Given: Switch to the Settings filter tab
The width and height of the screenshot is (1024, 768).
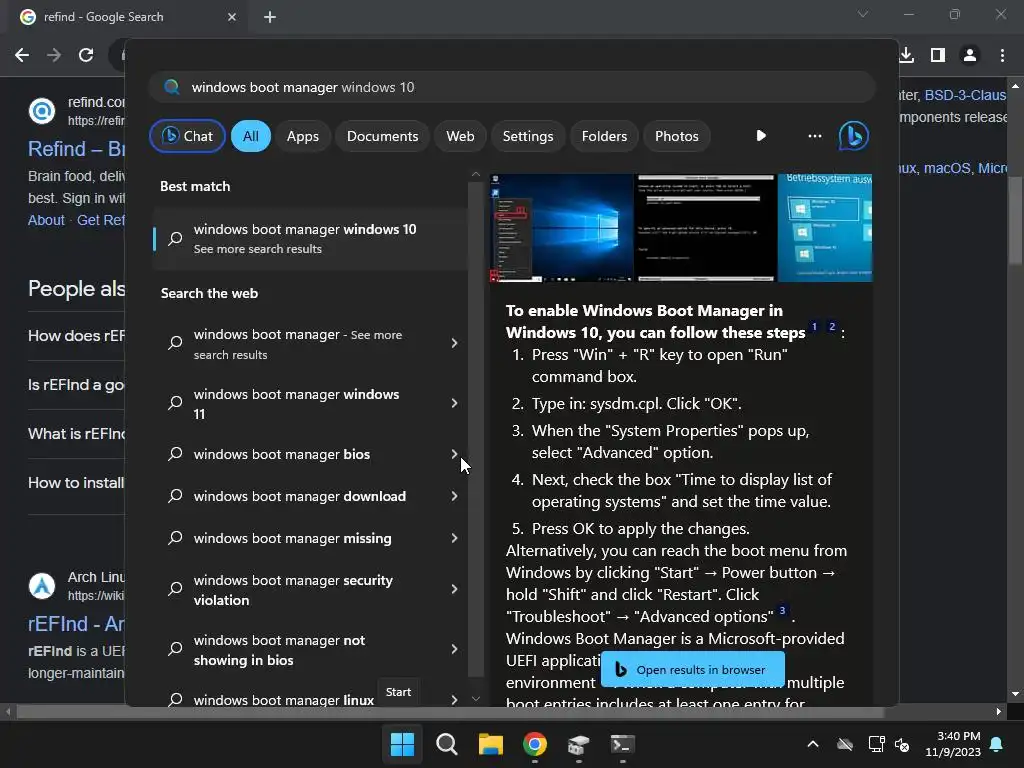Looking at the screenshot, I should coord(528,136).
